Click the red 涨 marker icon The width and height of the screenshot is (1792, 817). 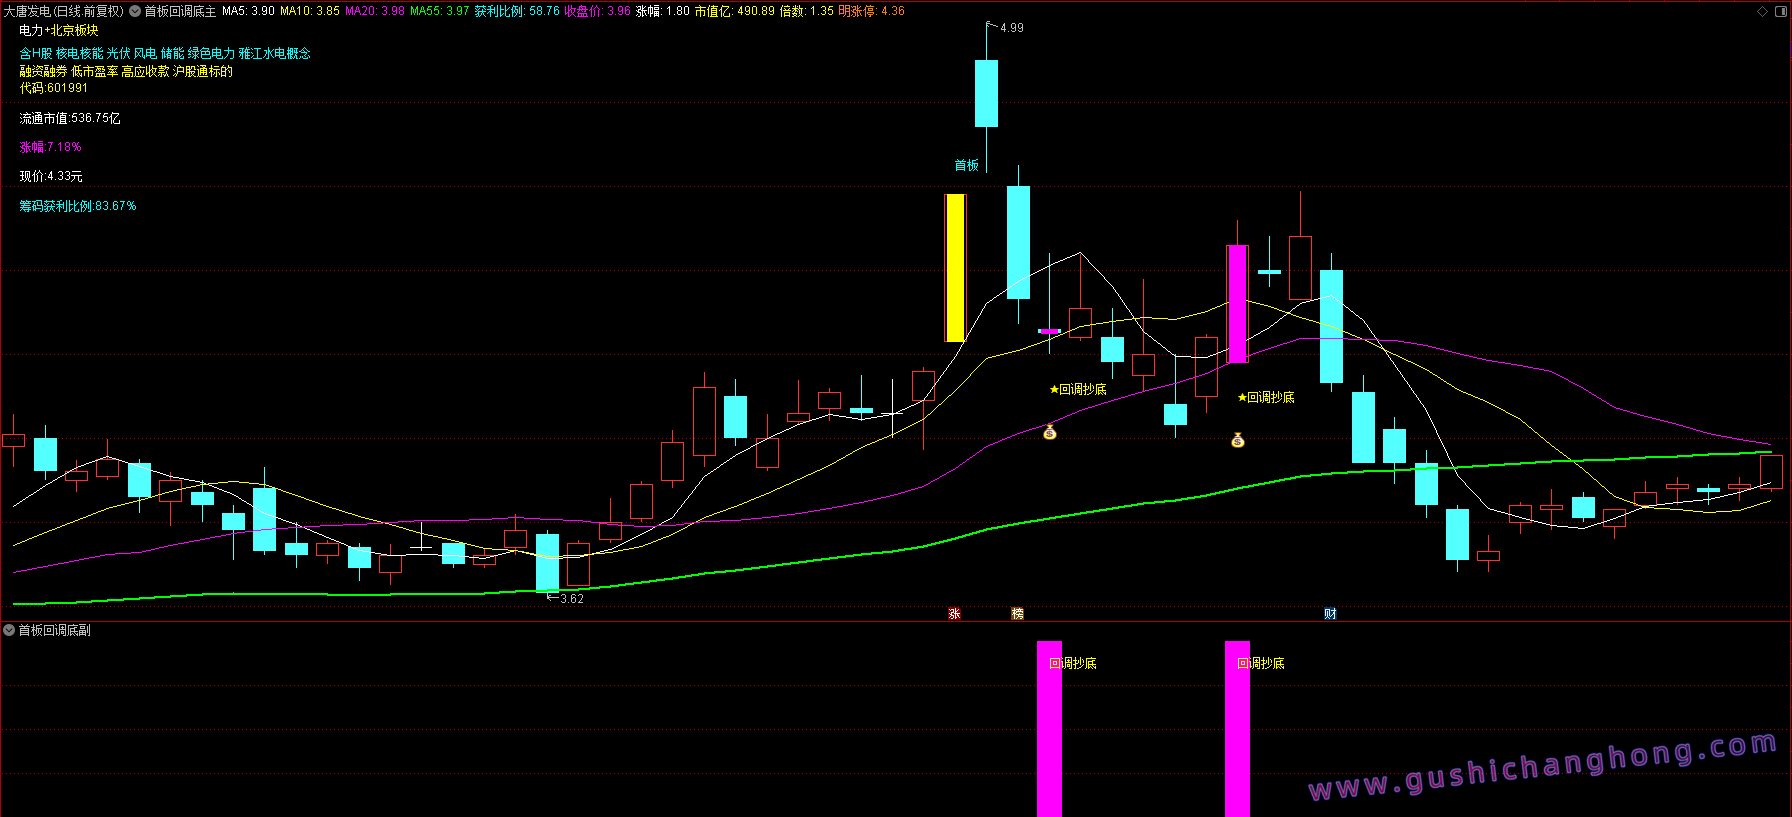pos(954,613)
